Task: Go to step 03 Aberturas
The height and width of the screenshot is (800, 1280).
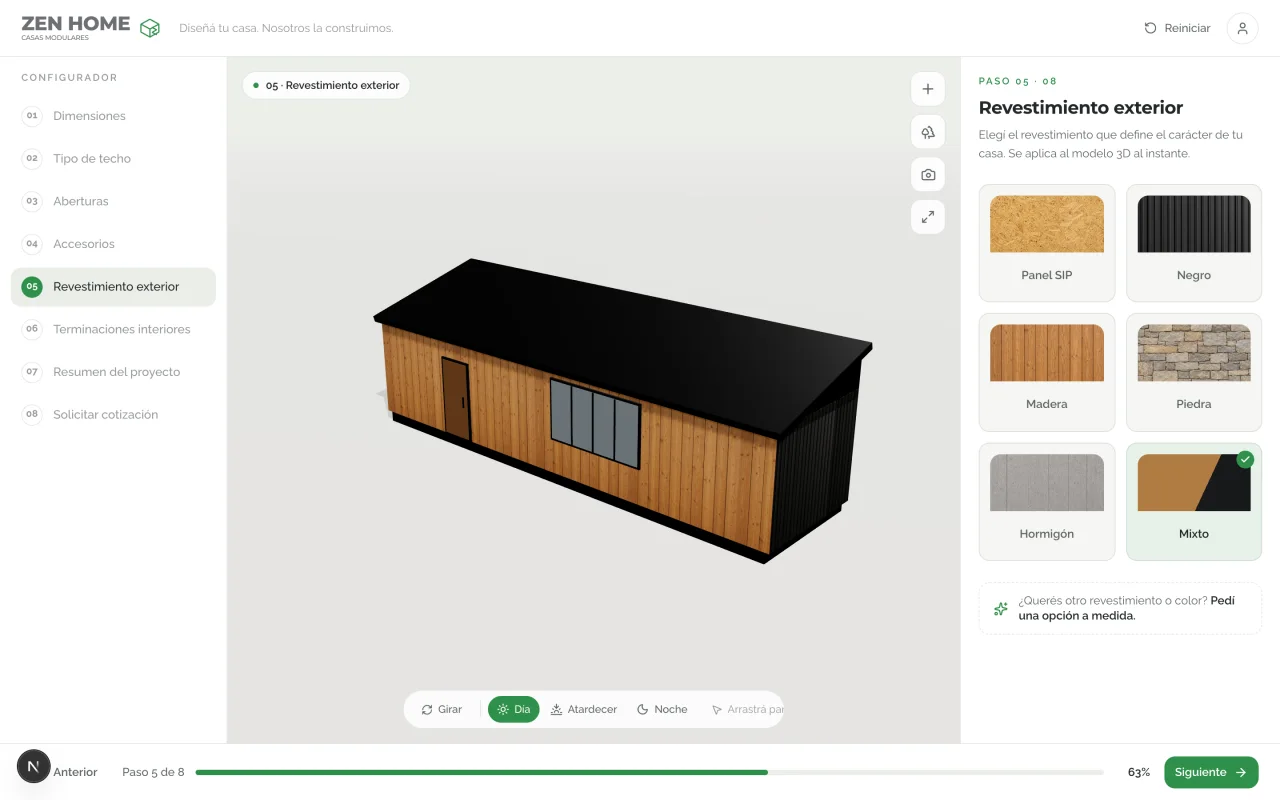Action: coord(113,201)
